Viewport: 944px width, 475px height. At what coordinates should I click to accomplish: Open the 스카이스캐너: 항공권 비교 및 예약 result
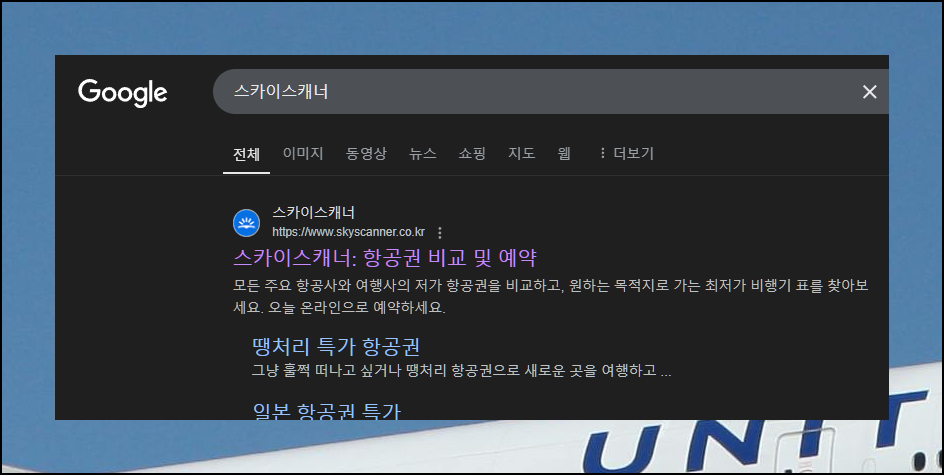pos(385,258)
